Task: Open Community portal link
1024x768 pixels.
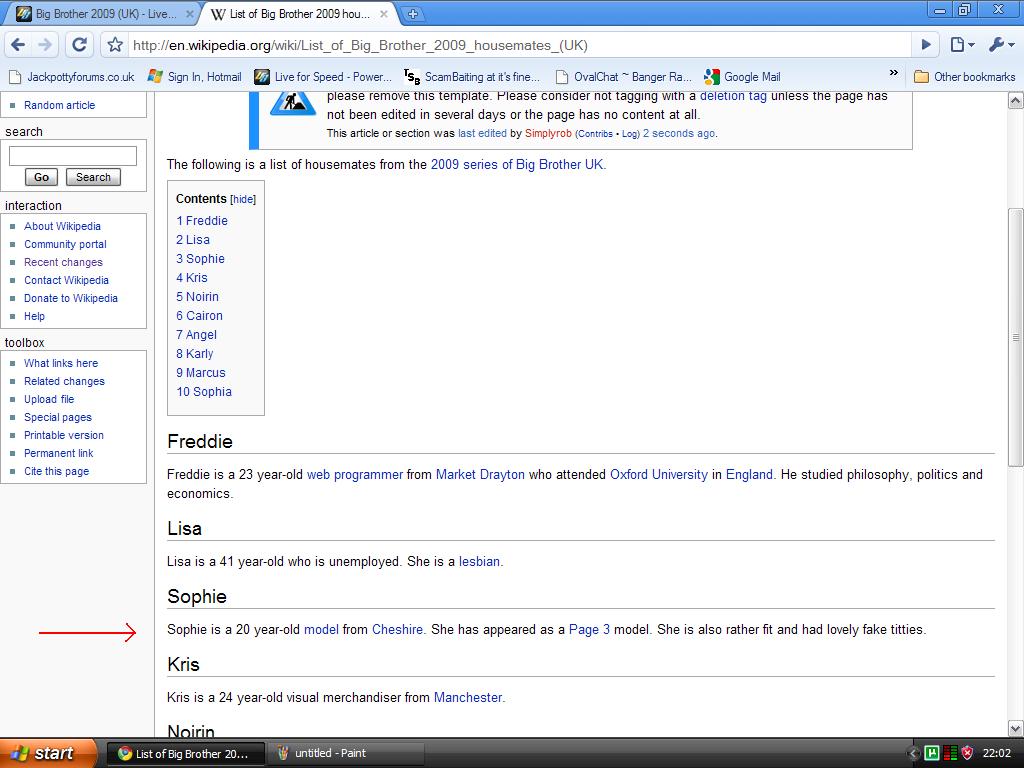Action: [65, 244]
